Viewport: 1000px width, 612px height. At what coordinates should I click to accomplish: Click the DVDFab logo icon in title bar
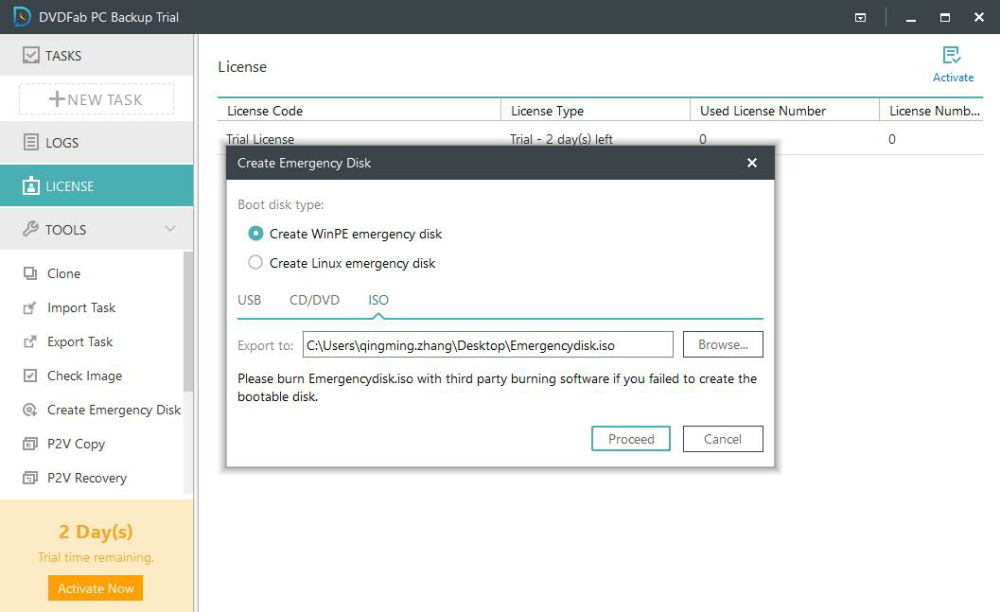point(22,17)
